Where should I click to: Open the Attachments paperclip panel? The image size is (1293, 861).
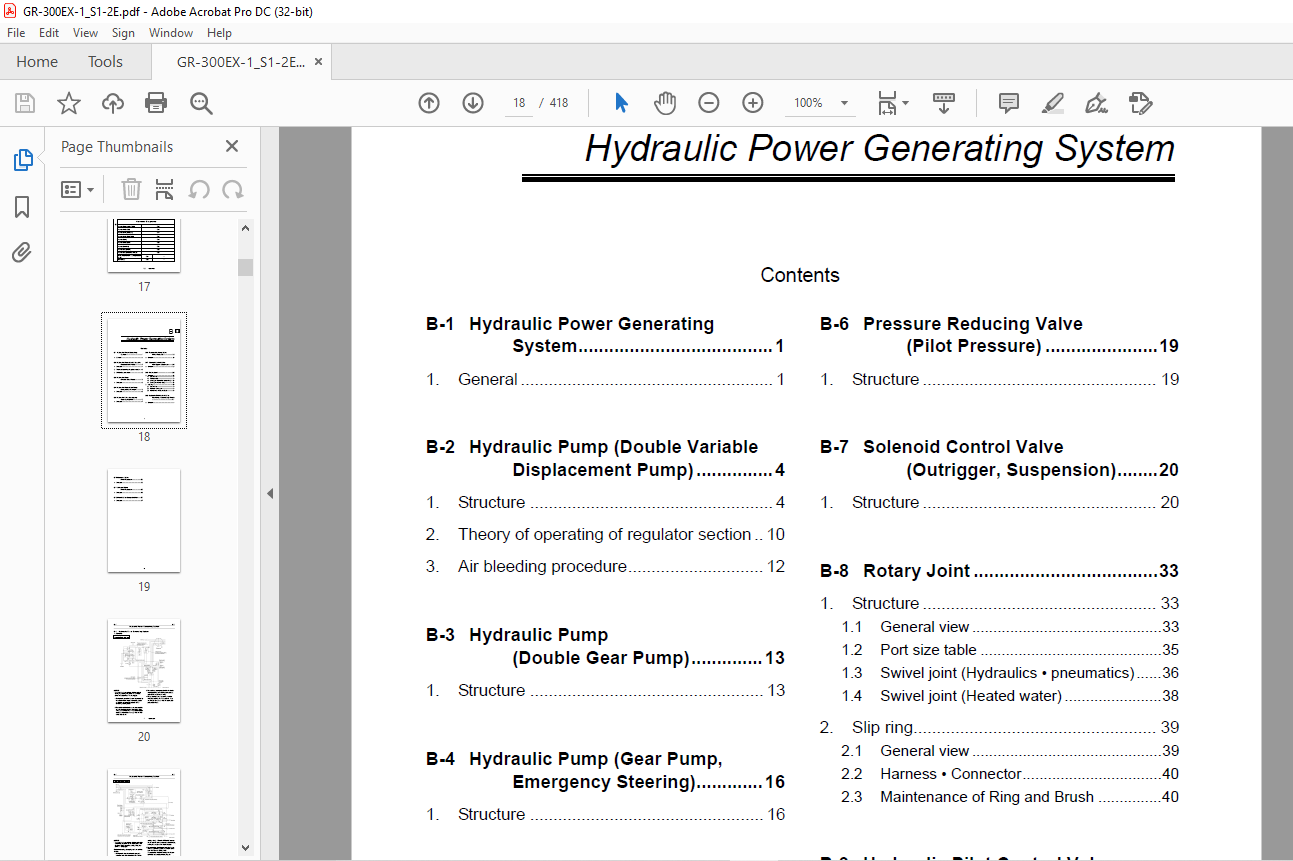coord(22,252)
